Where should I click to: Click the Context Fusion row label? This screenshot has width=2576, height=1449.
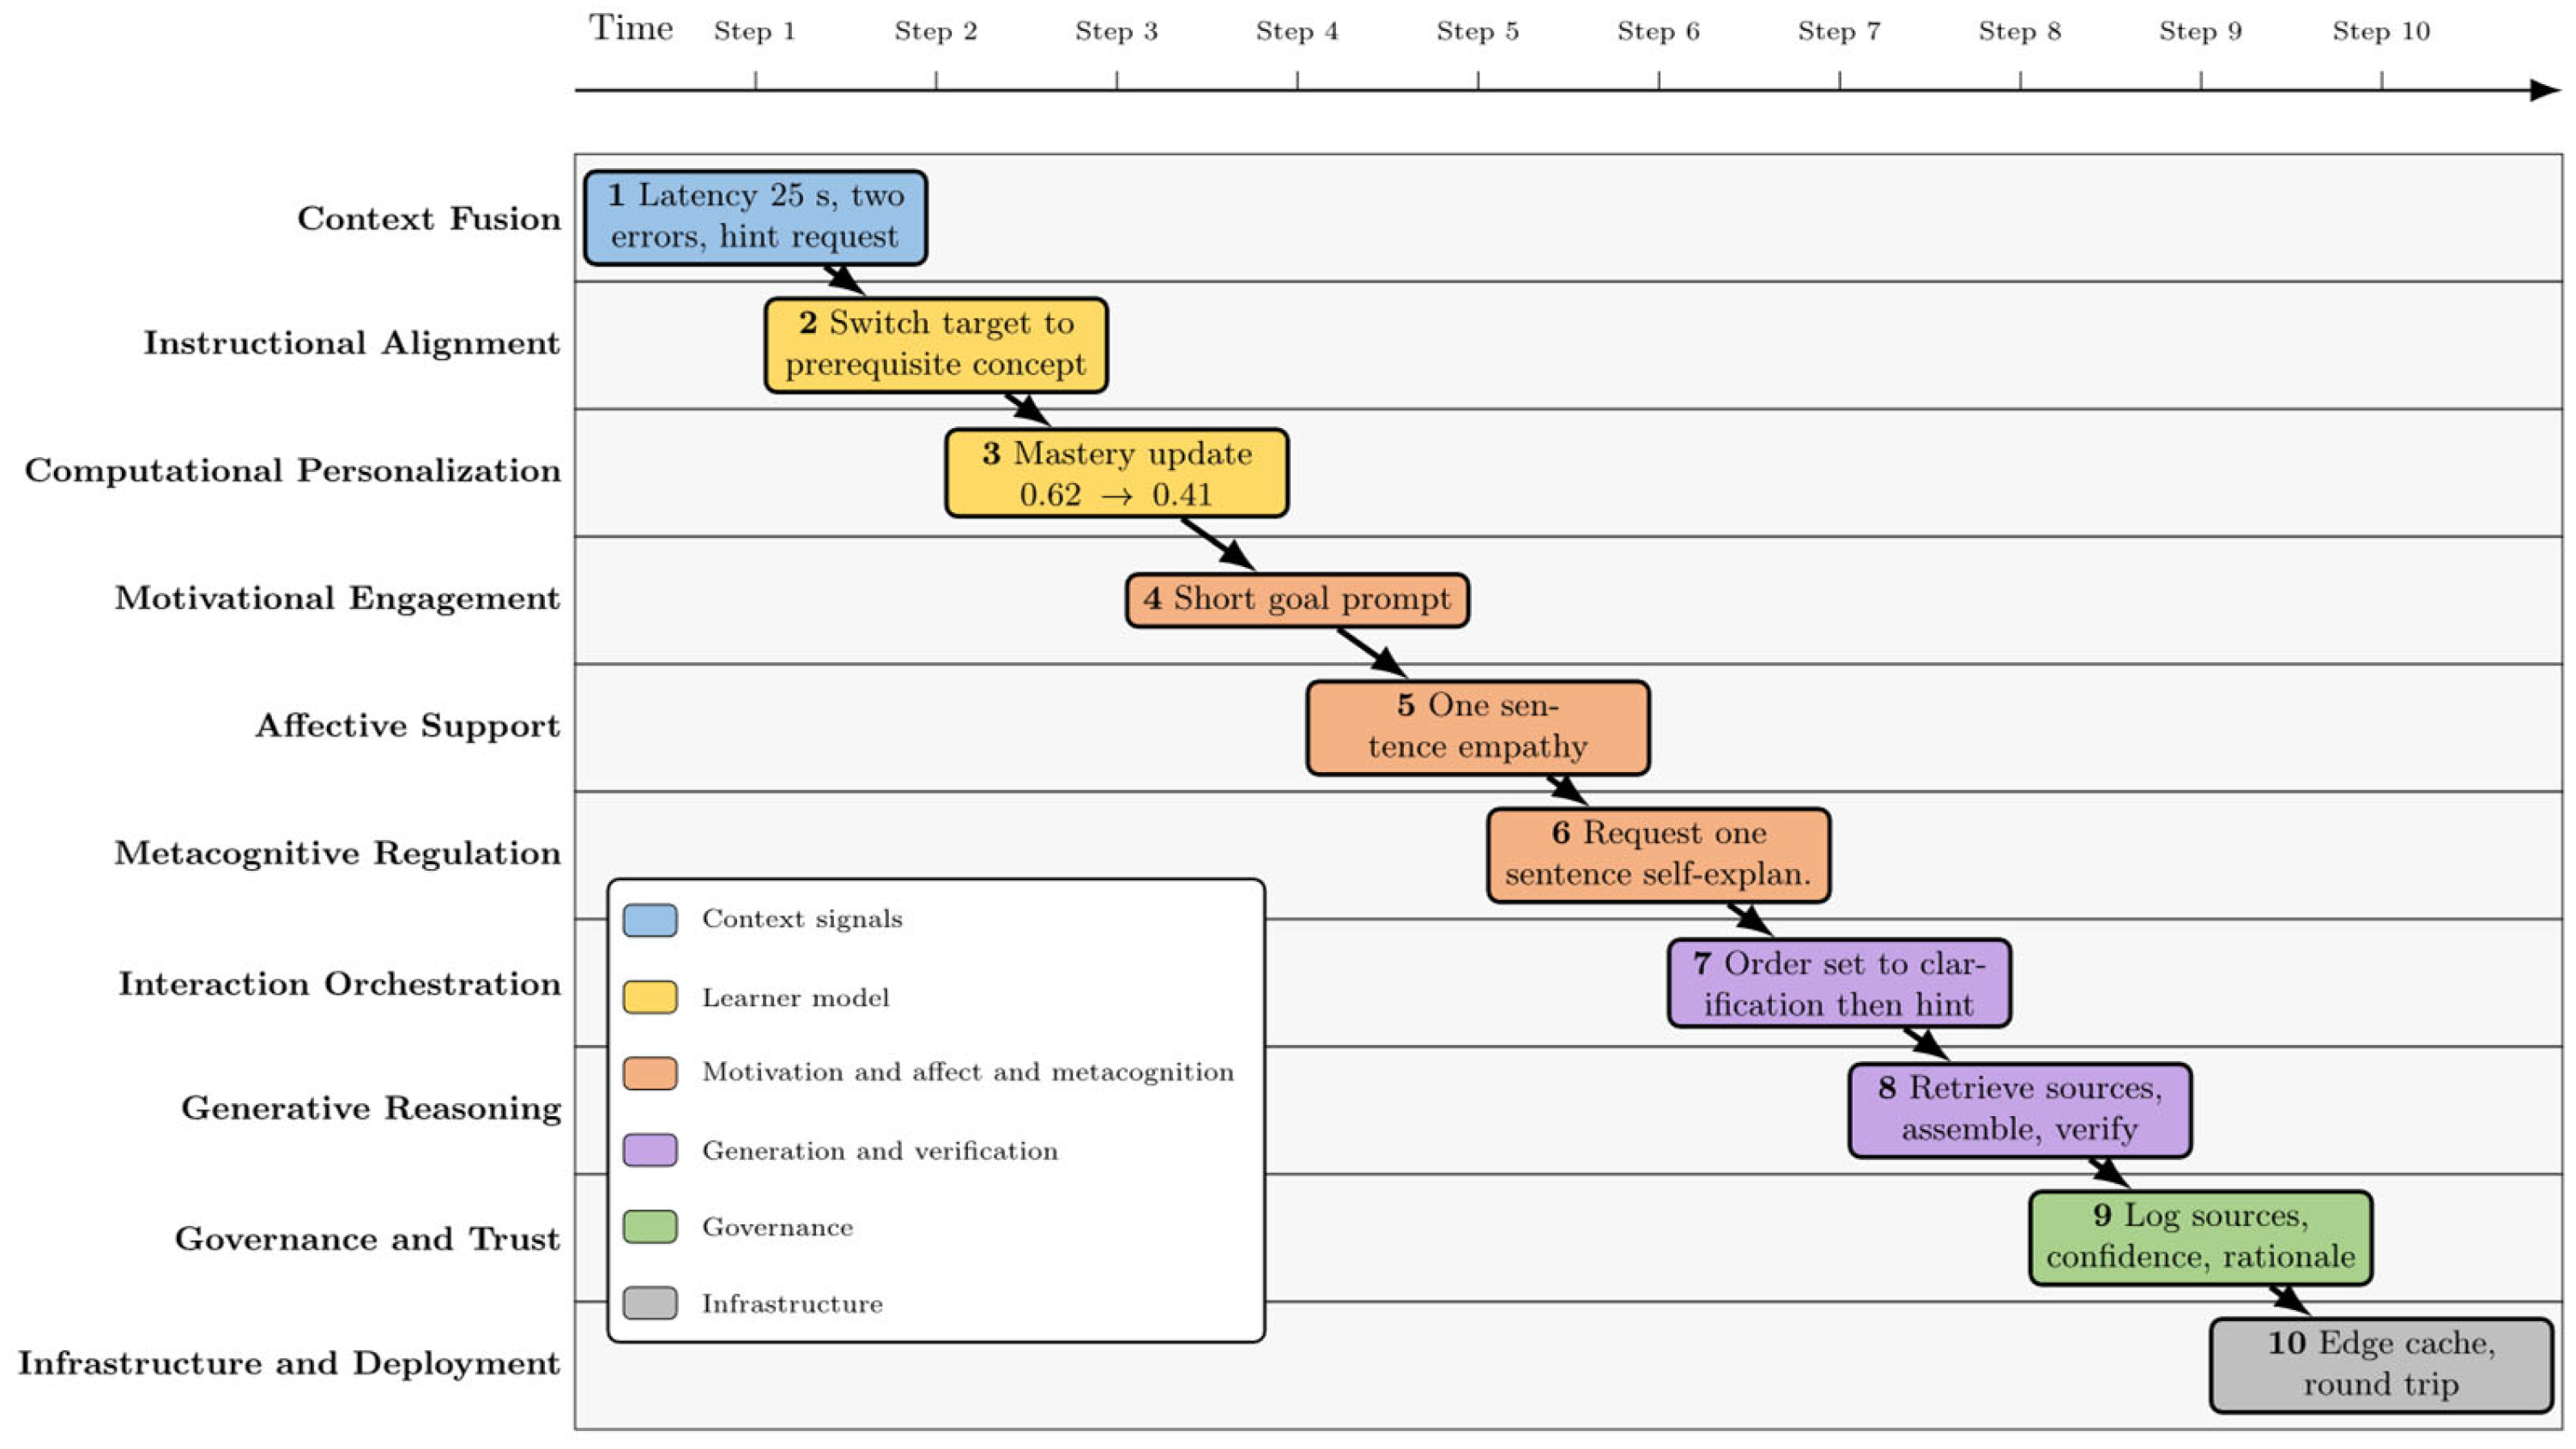point(428,218)
